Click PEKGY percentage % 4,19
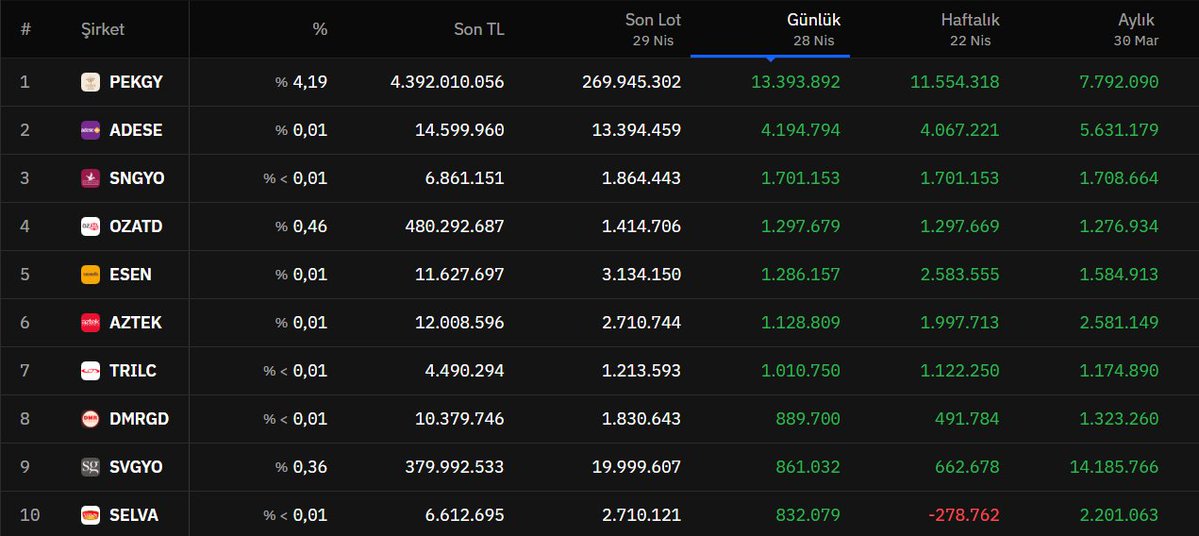Screen dimensions: 1199x536 point(301,82)
